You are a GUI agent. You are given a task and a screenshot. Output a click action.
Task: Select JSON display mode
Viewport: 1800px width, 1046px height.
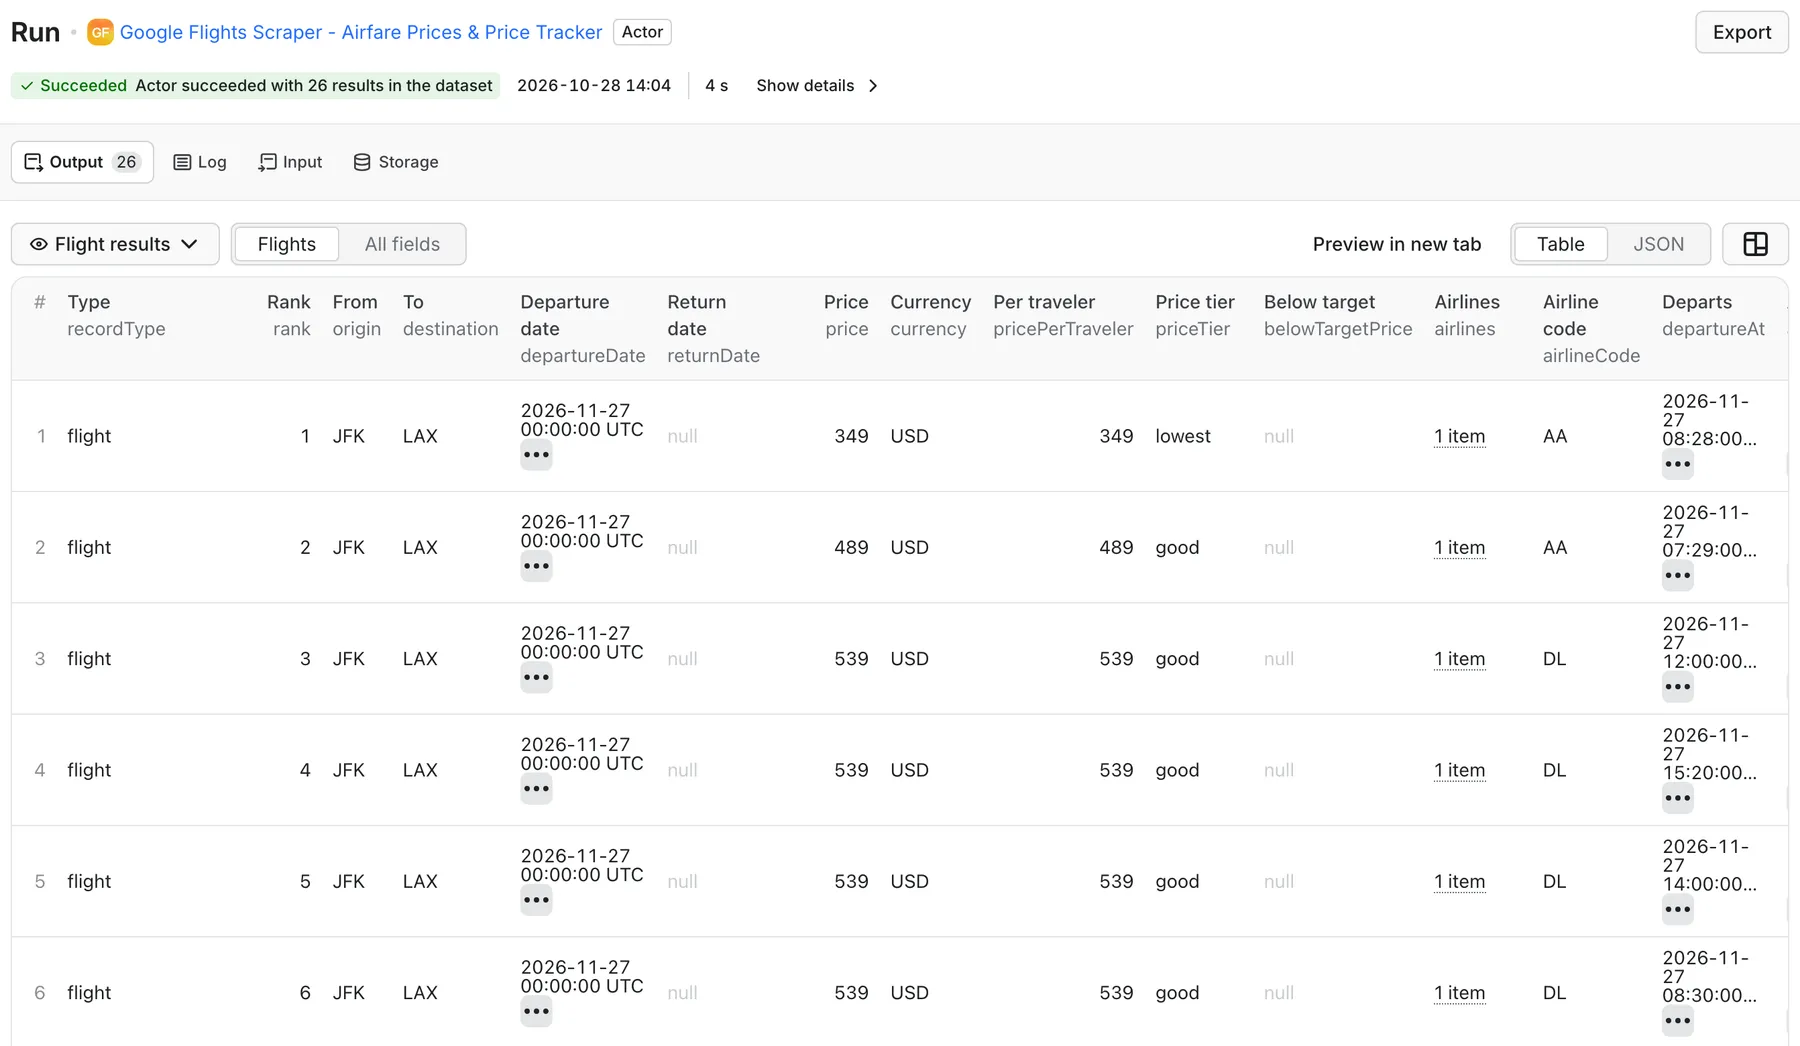[1658, 244]
